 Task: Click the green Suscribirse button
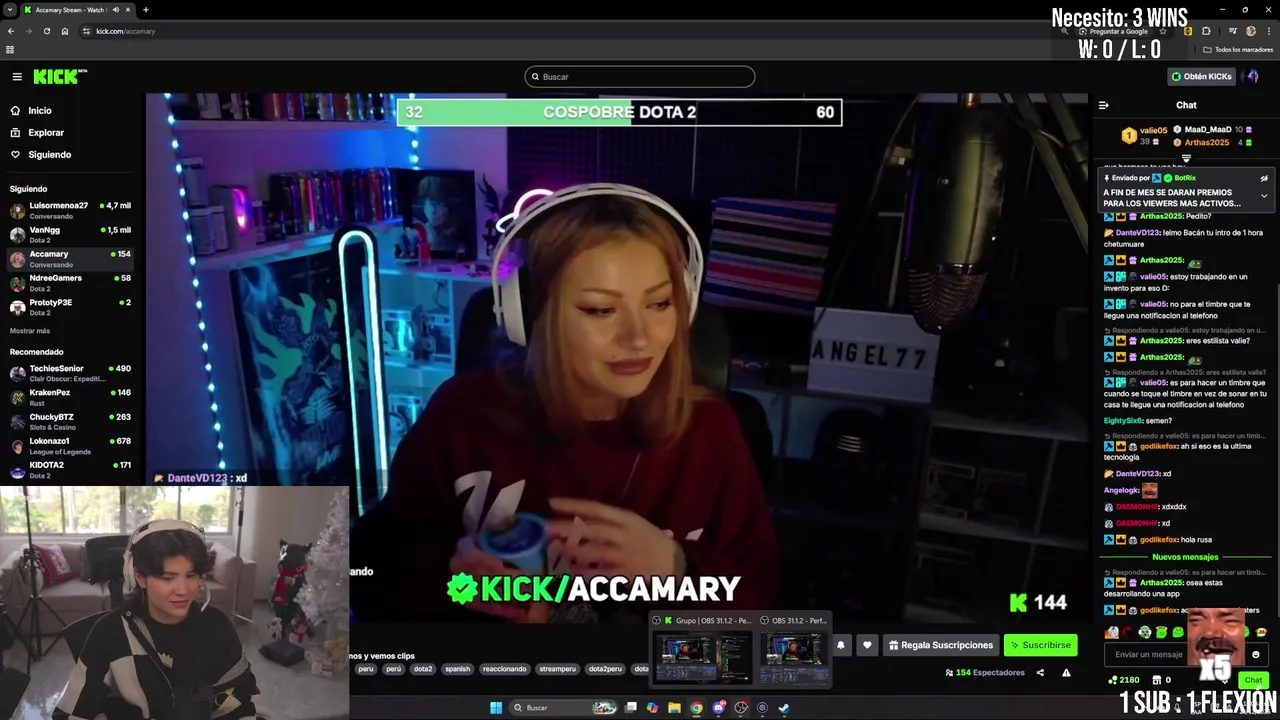coord(1040,645)
